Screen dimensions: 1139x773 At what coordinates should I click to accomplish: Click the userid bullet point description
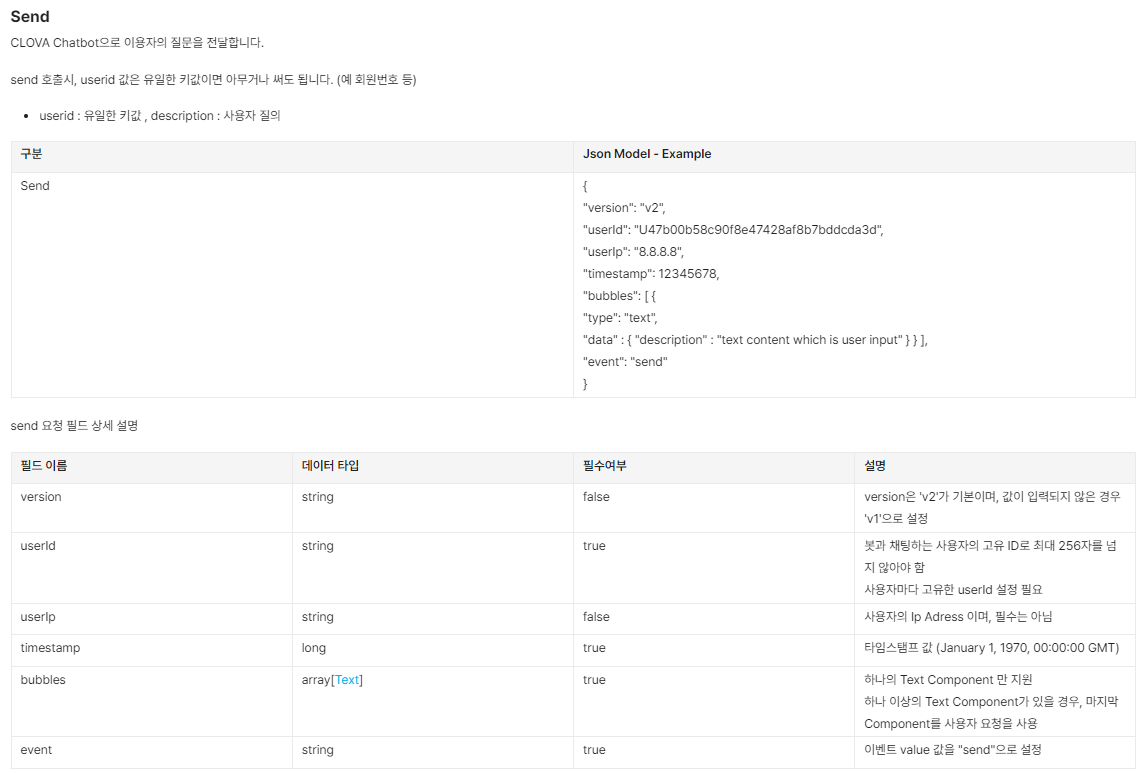click(160, 116)
